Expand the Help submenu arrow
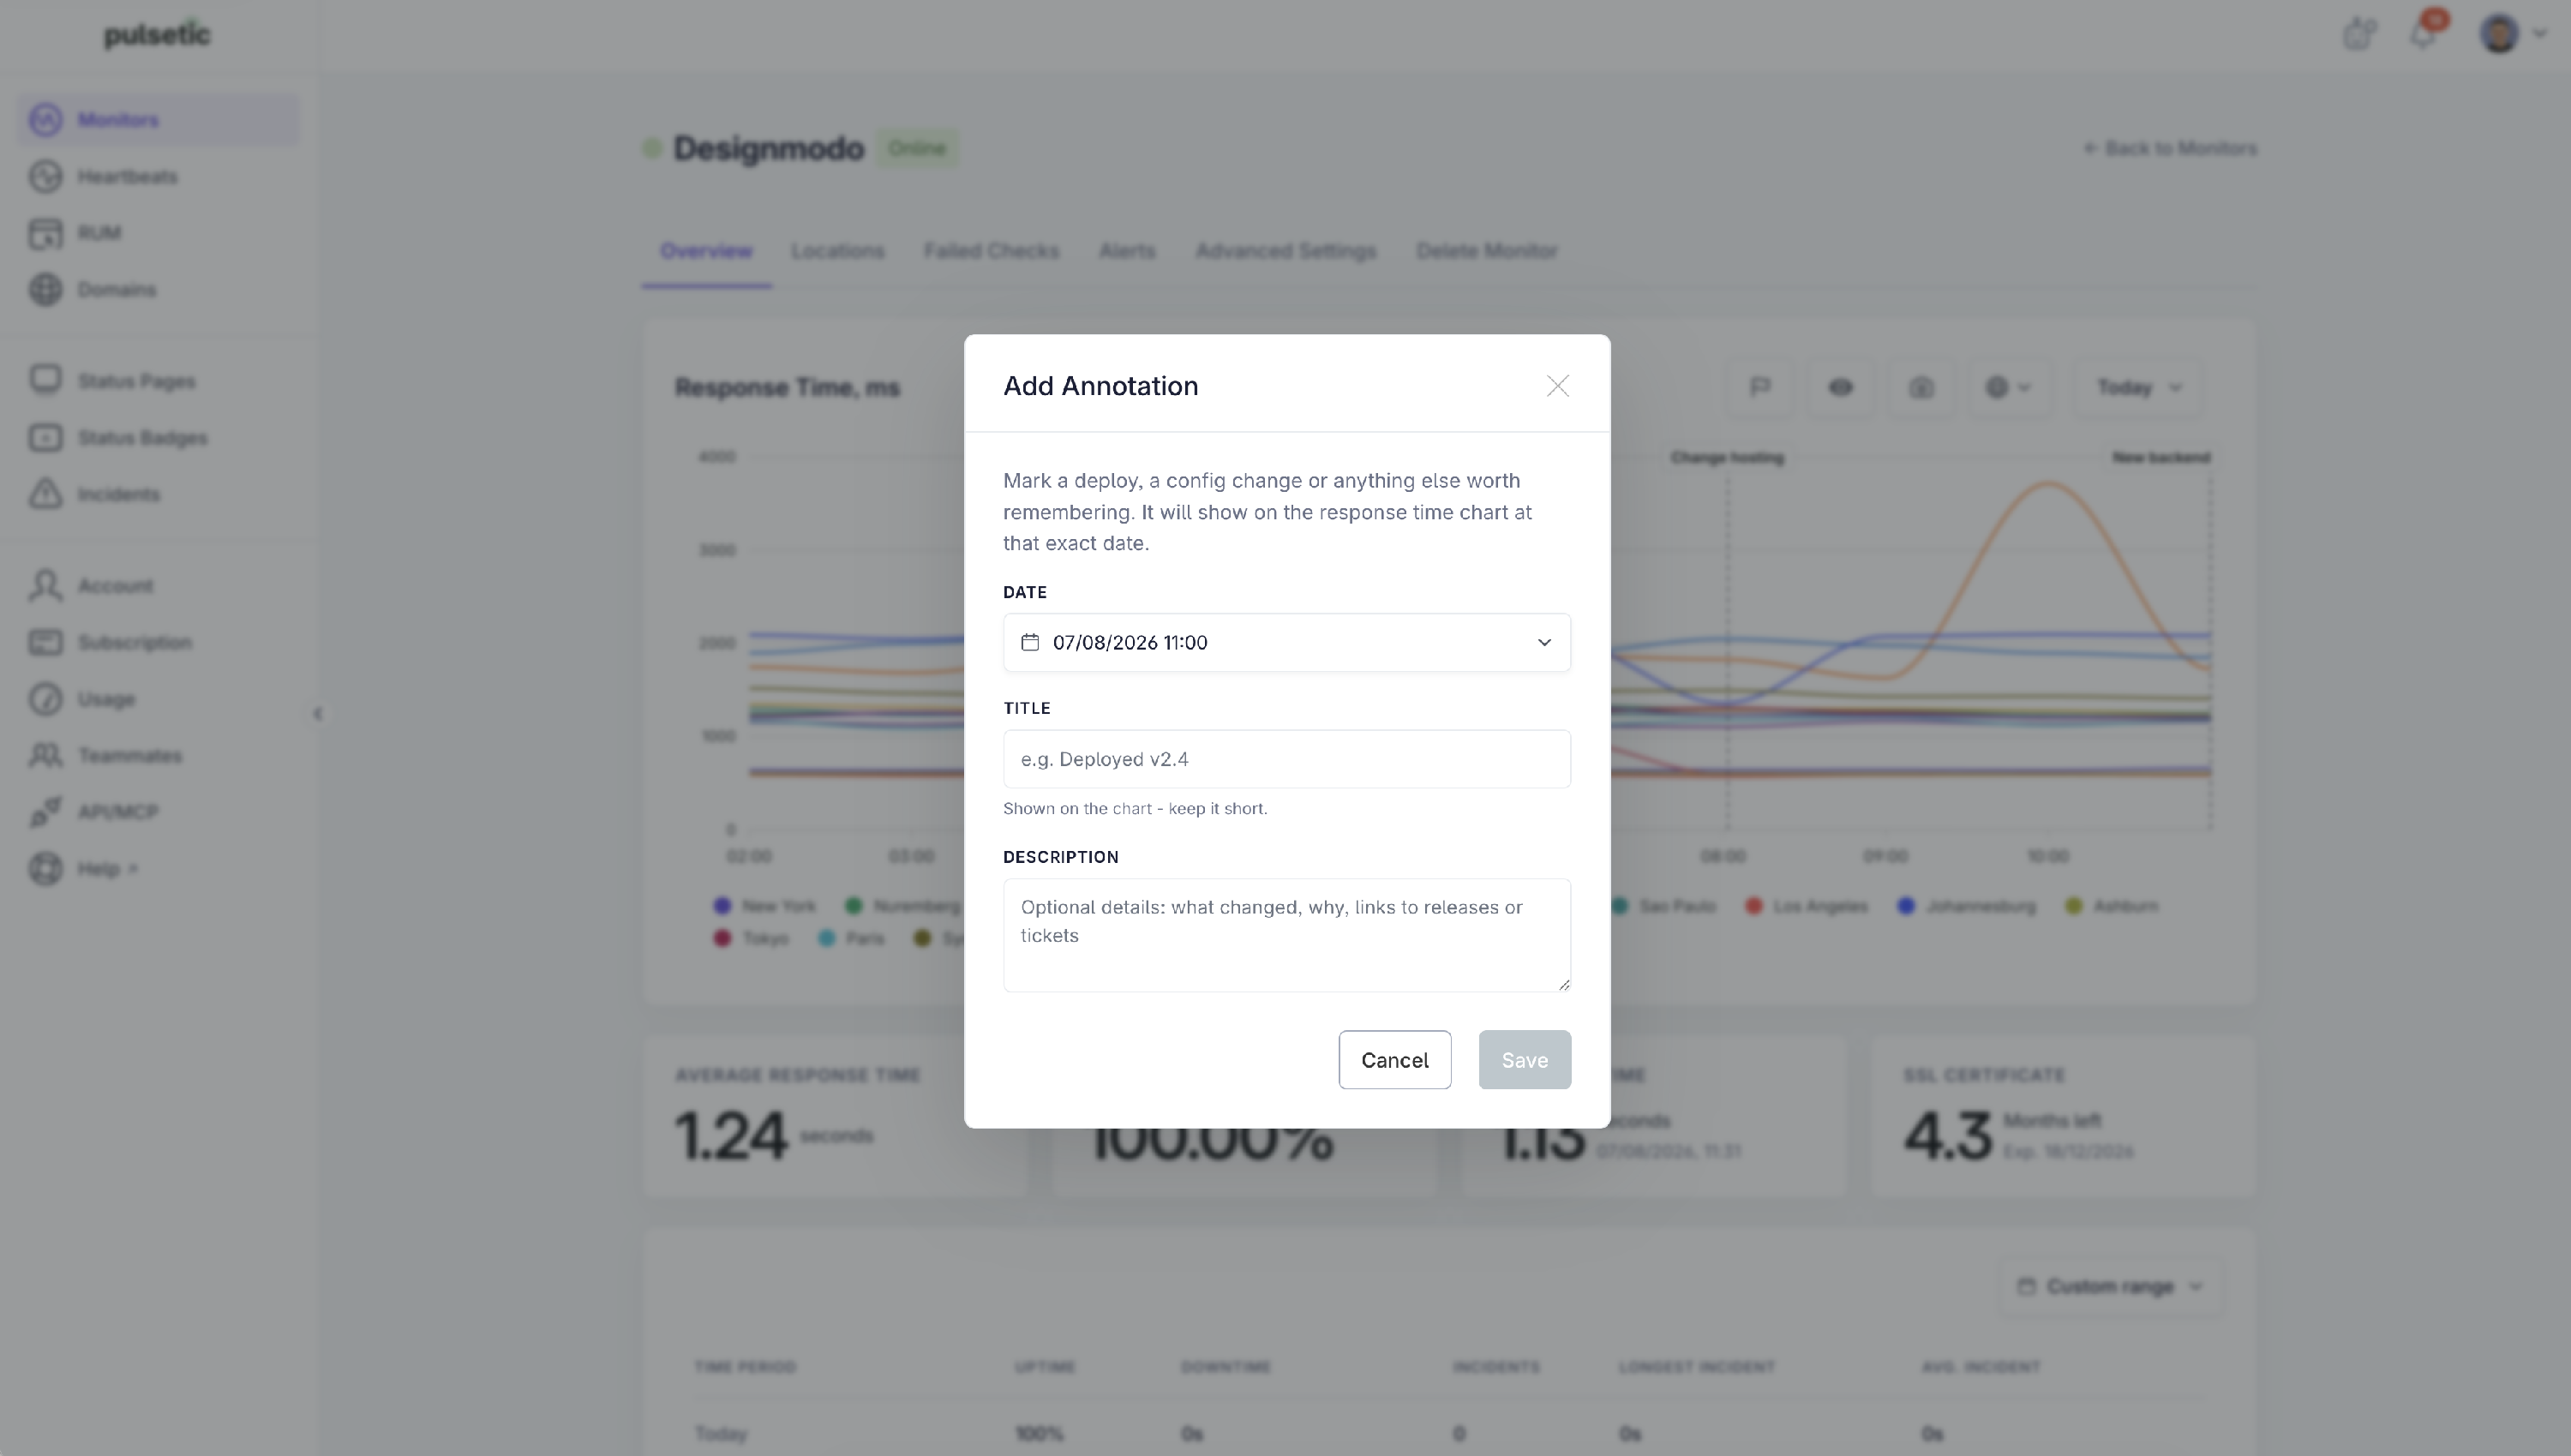The width and height of the screenshot is (2571, 1456). tap(133, 869)
